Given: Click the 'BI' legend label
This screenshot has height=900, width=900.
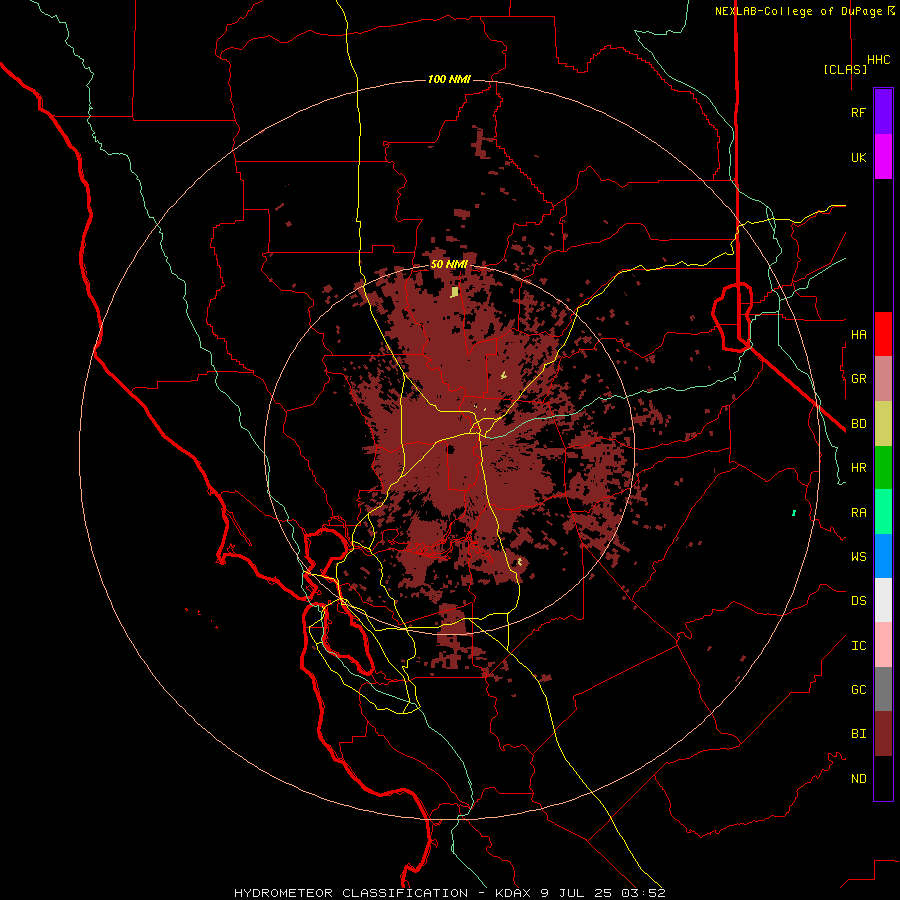Looking at the screenshot, I should 858,734.
